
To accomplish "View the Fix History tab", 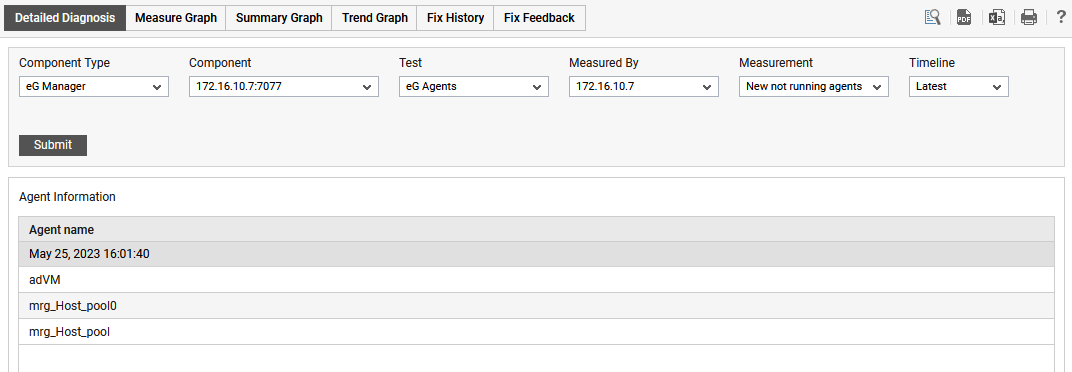I will (x=455, y=18).
